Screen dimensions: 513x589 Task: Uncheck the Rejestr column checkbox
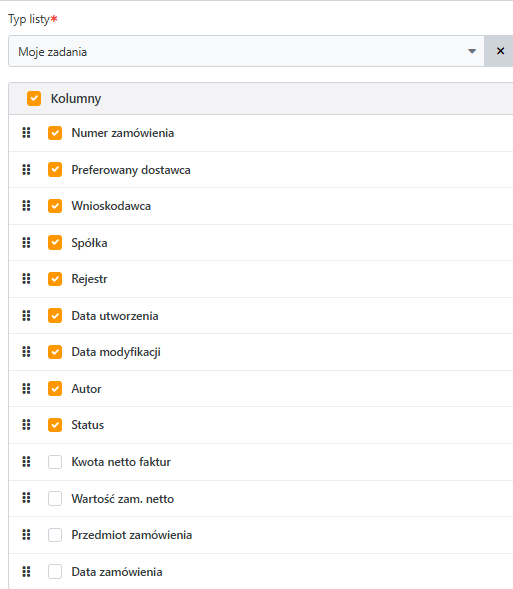click(55, 279)
